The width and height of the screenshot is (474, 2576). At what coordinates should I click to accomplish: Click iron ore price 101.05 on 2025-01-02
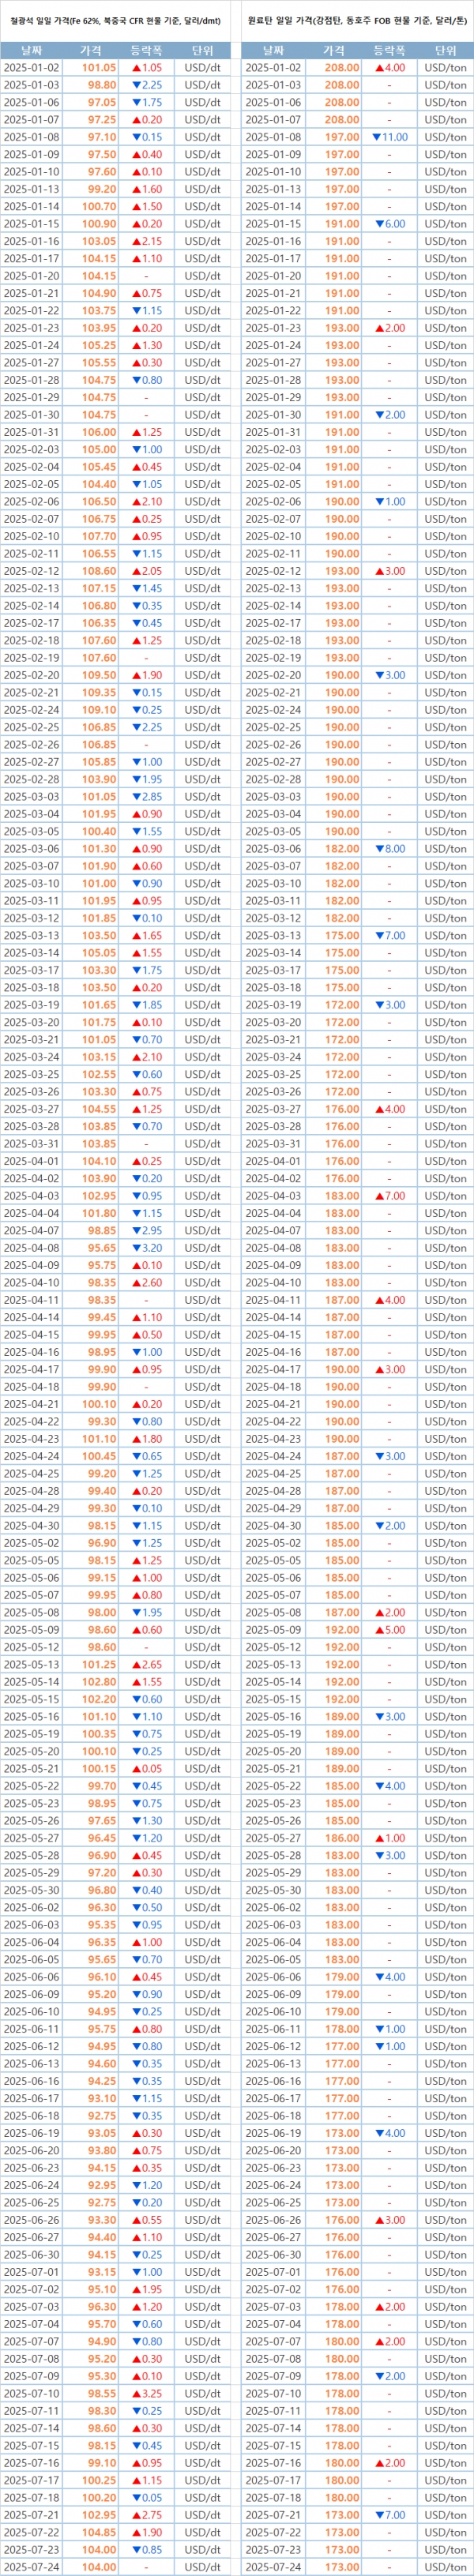(99, 68)
